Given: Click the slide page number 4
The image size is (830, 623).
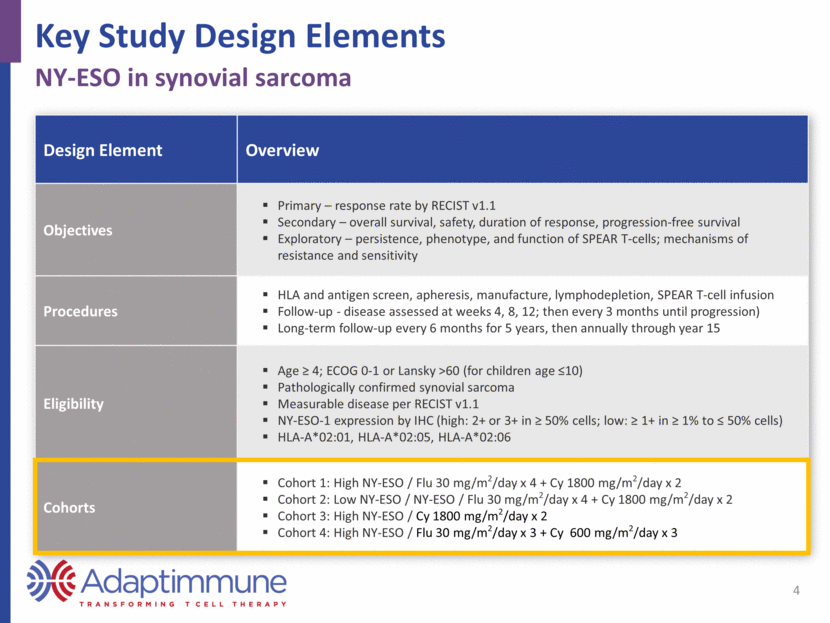Looking at the screenshot, I should 796,591.
